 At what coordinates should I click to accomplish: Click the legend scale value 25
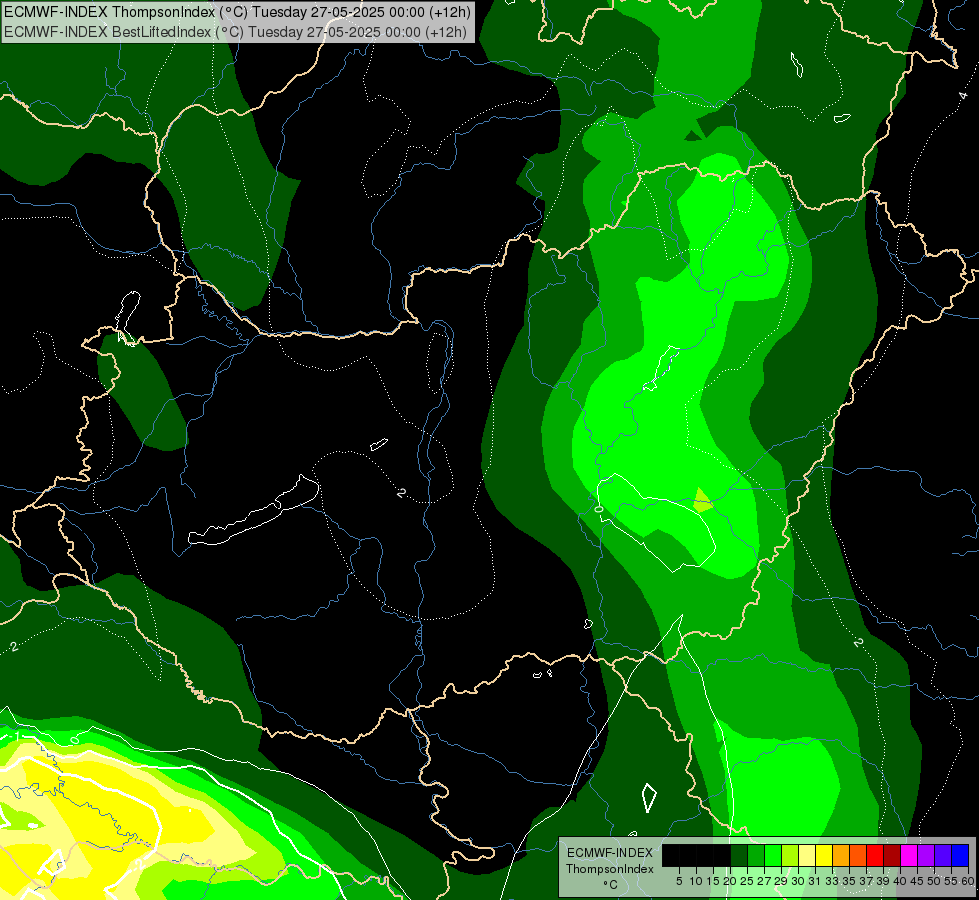747,881
